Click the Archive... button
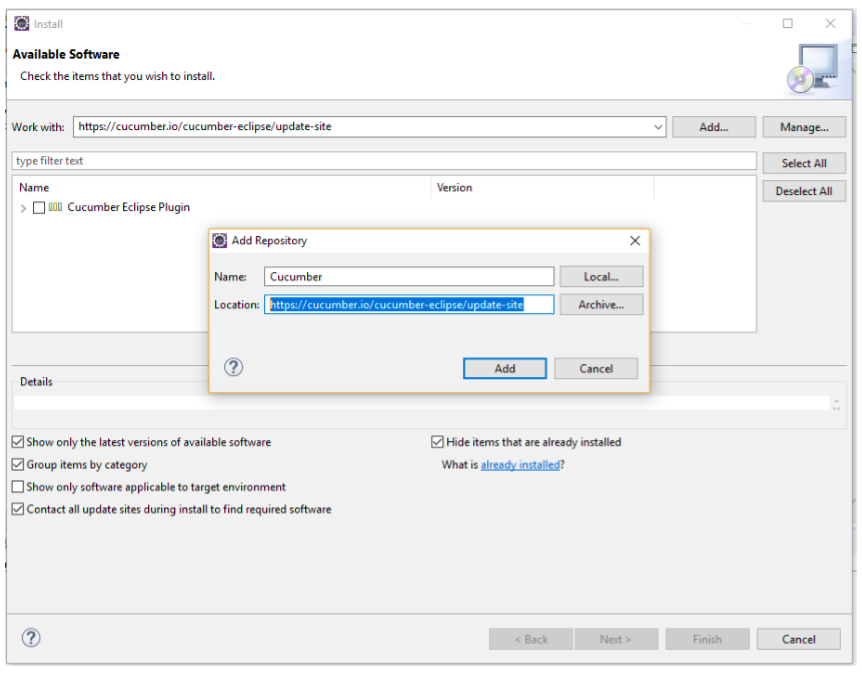Screen dimensions: 862x678 [601, 305]
